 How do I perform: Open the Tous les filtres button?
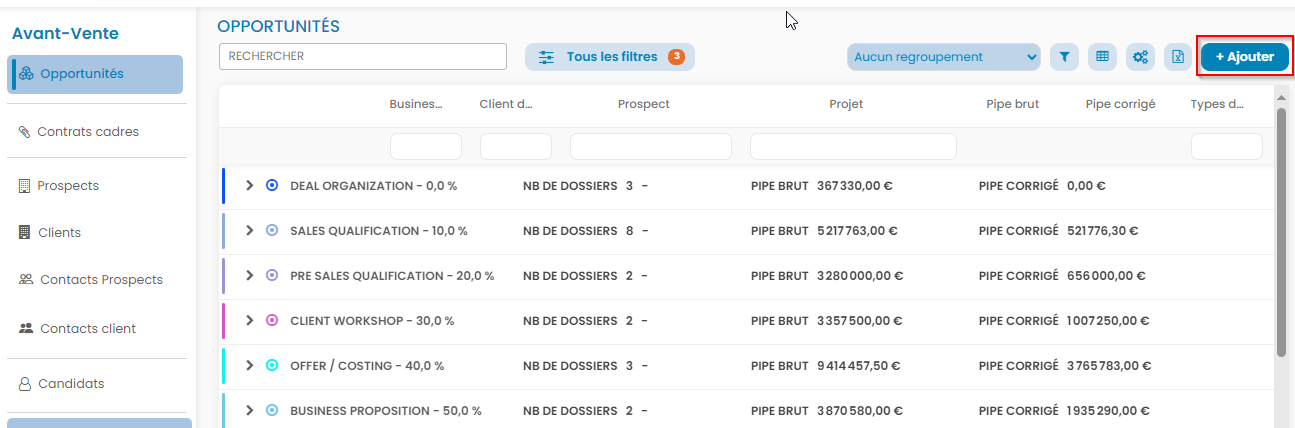click(x=610, y=57)
